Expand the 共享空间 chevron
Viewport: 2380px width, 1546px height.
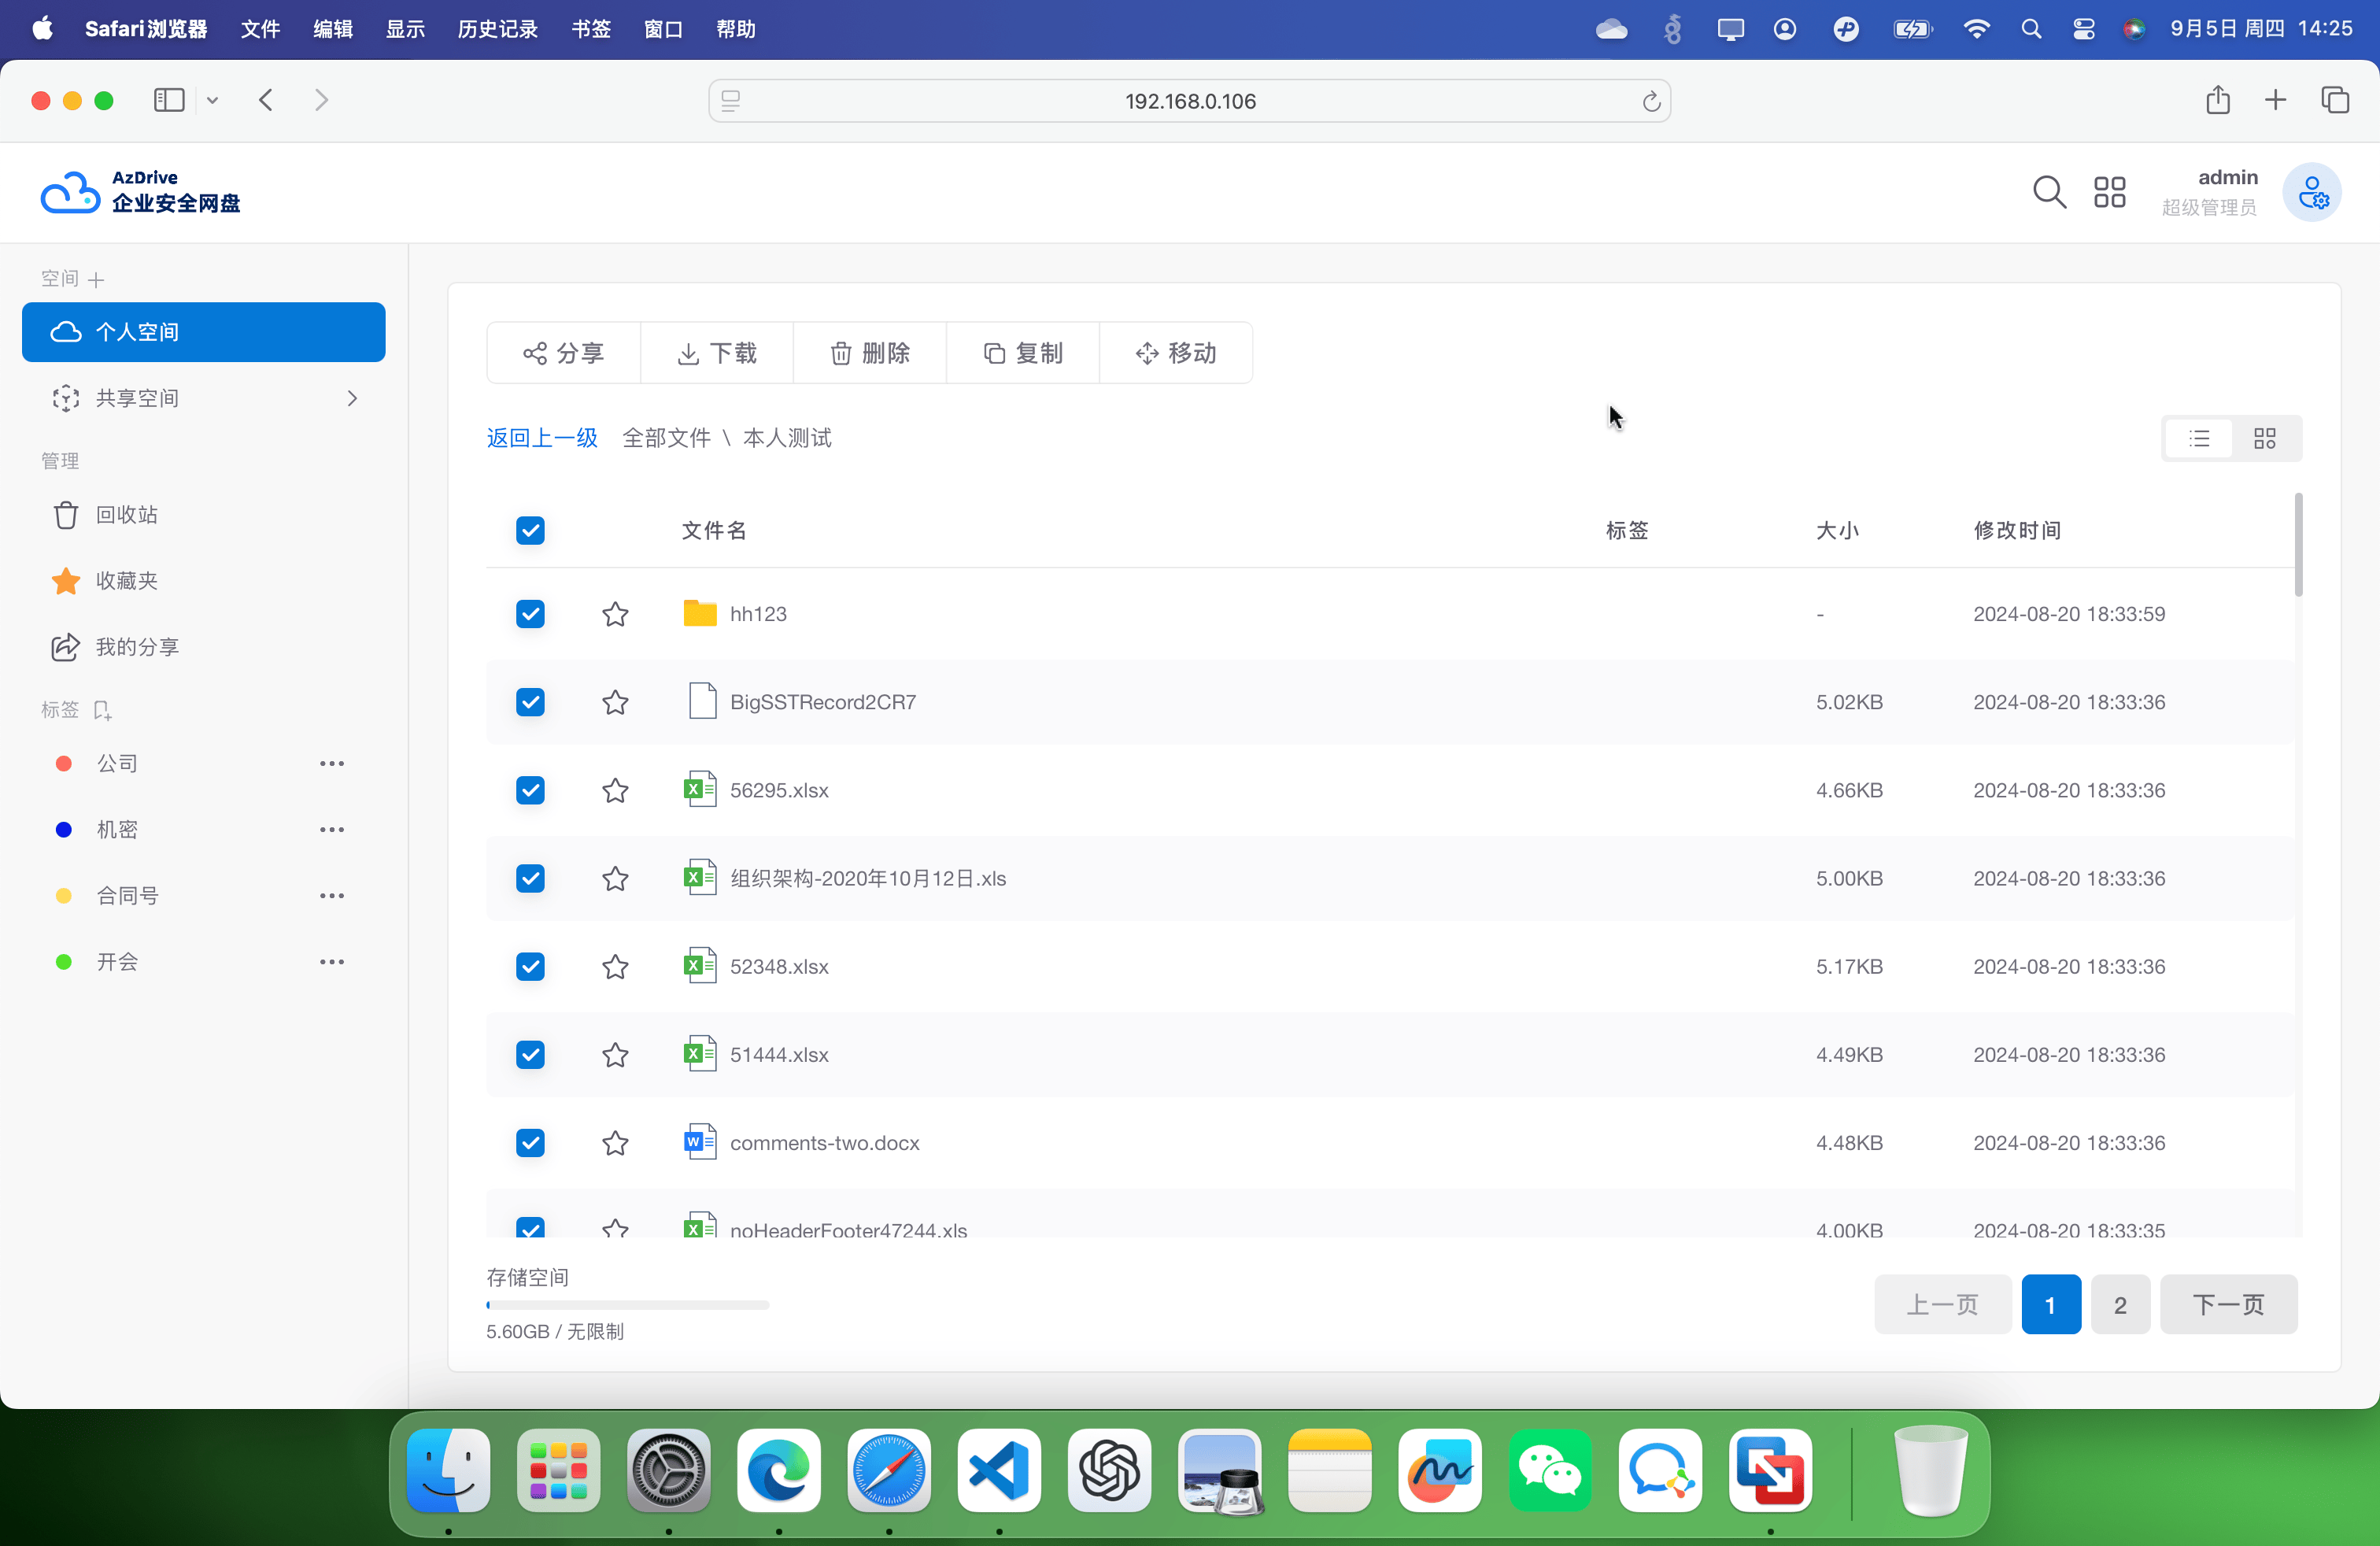(x=352, y=398)
